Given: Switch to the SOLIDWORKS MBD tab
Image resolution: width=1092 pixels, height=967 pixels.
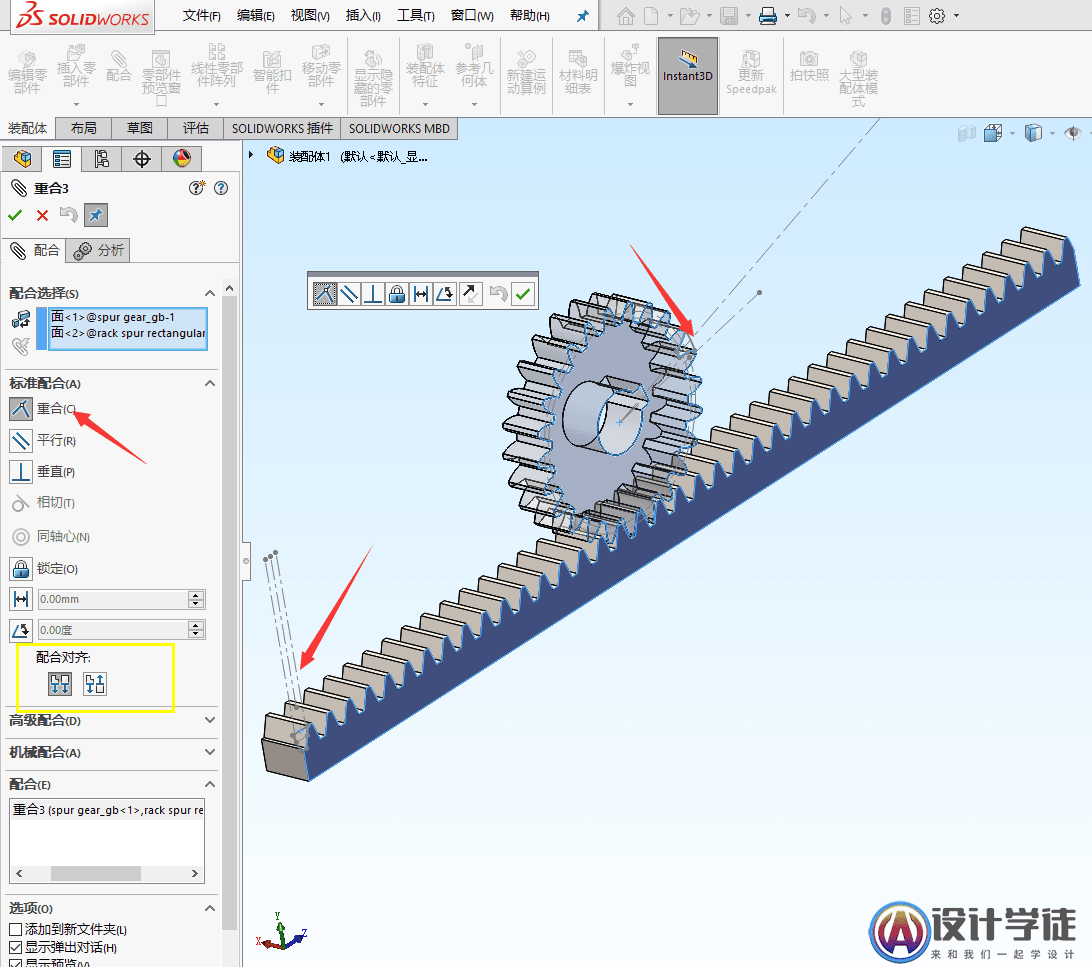Looking at the screenshot, I should [399, 128].
